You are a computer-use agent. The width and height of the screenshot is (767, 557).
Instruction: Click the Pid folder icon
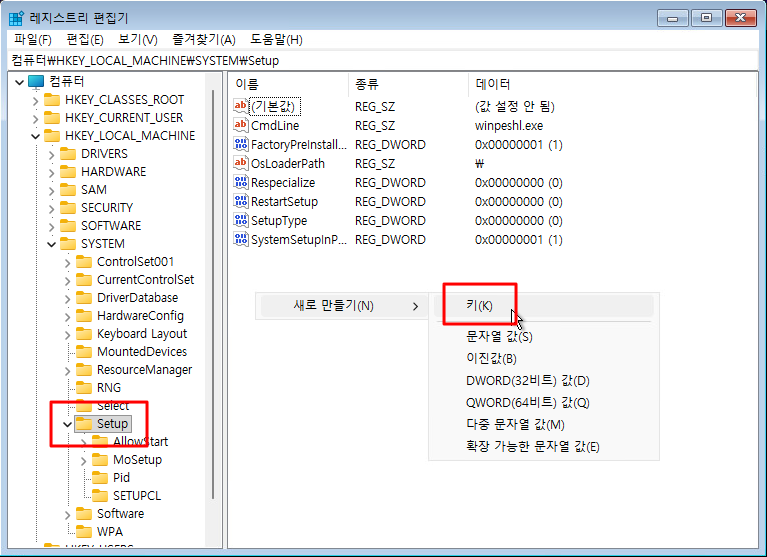[x=100, y=478]
